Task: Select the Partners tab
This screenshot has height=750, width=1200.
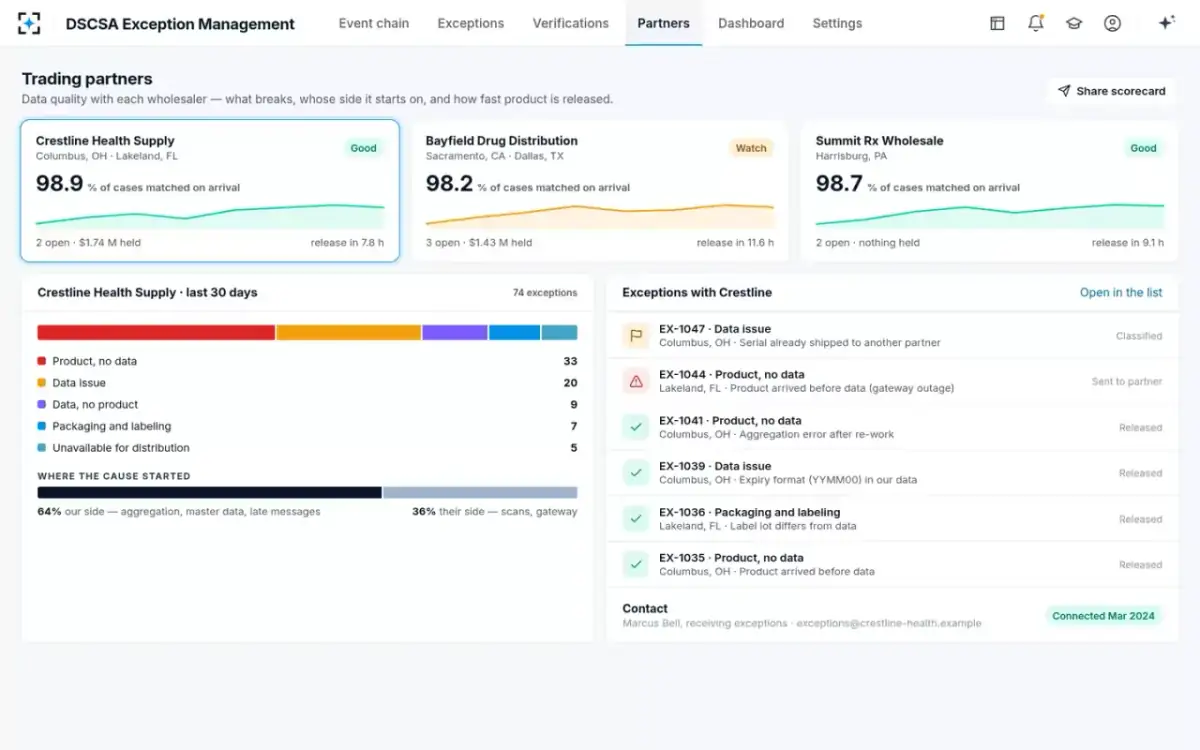Action: pyautogui.click(x=664, y=23)
